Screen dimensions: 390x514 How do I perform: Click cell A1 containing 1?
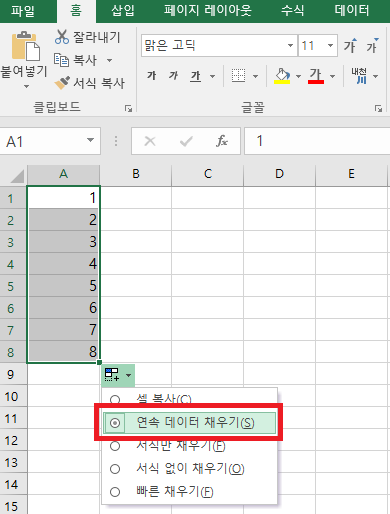(63, 198)
